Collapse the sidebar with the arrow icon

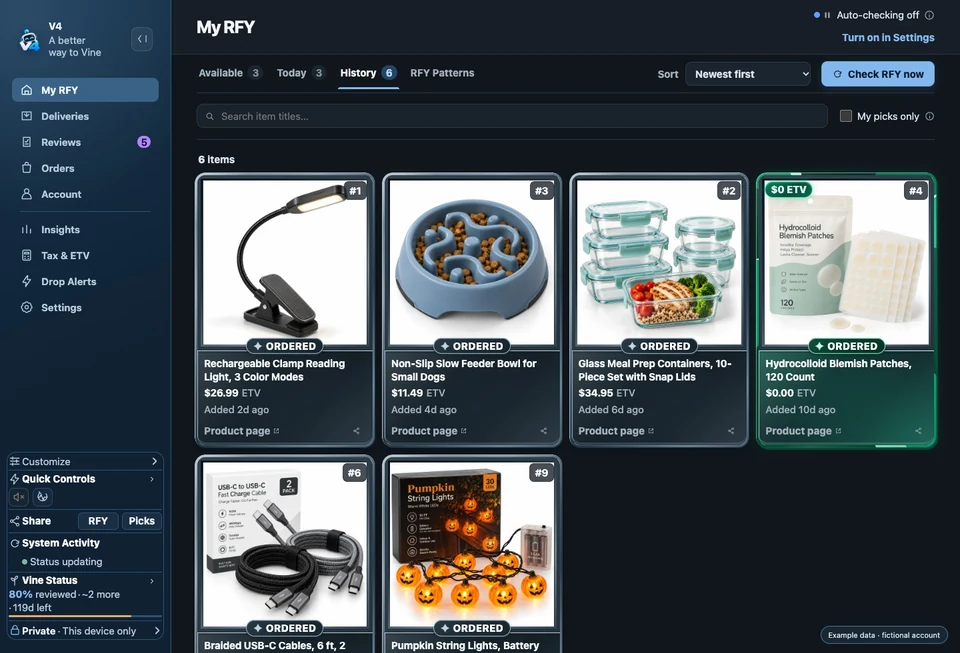click(141, 39)
